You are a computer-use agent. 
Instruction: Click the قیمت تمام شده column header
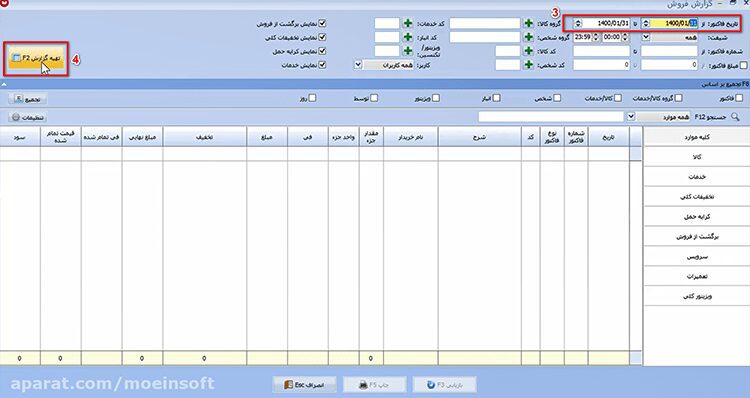click(x=60, y=137)
